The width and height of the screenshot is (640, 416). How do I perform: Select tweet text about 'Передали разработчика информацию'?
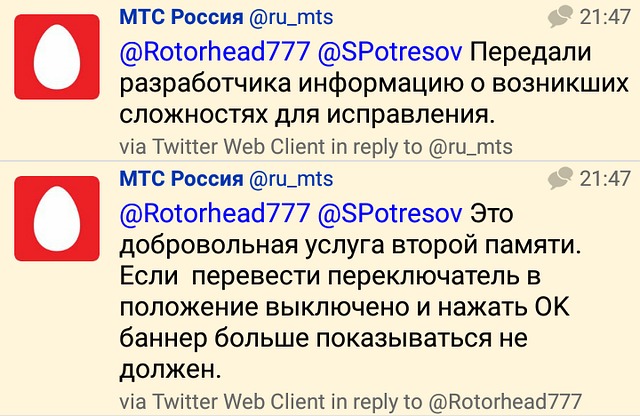click(374, 84)
